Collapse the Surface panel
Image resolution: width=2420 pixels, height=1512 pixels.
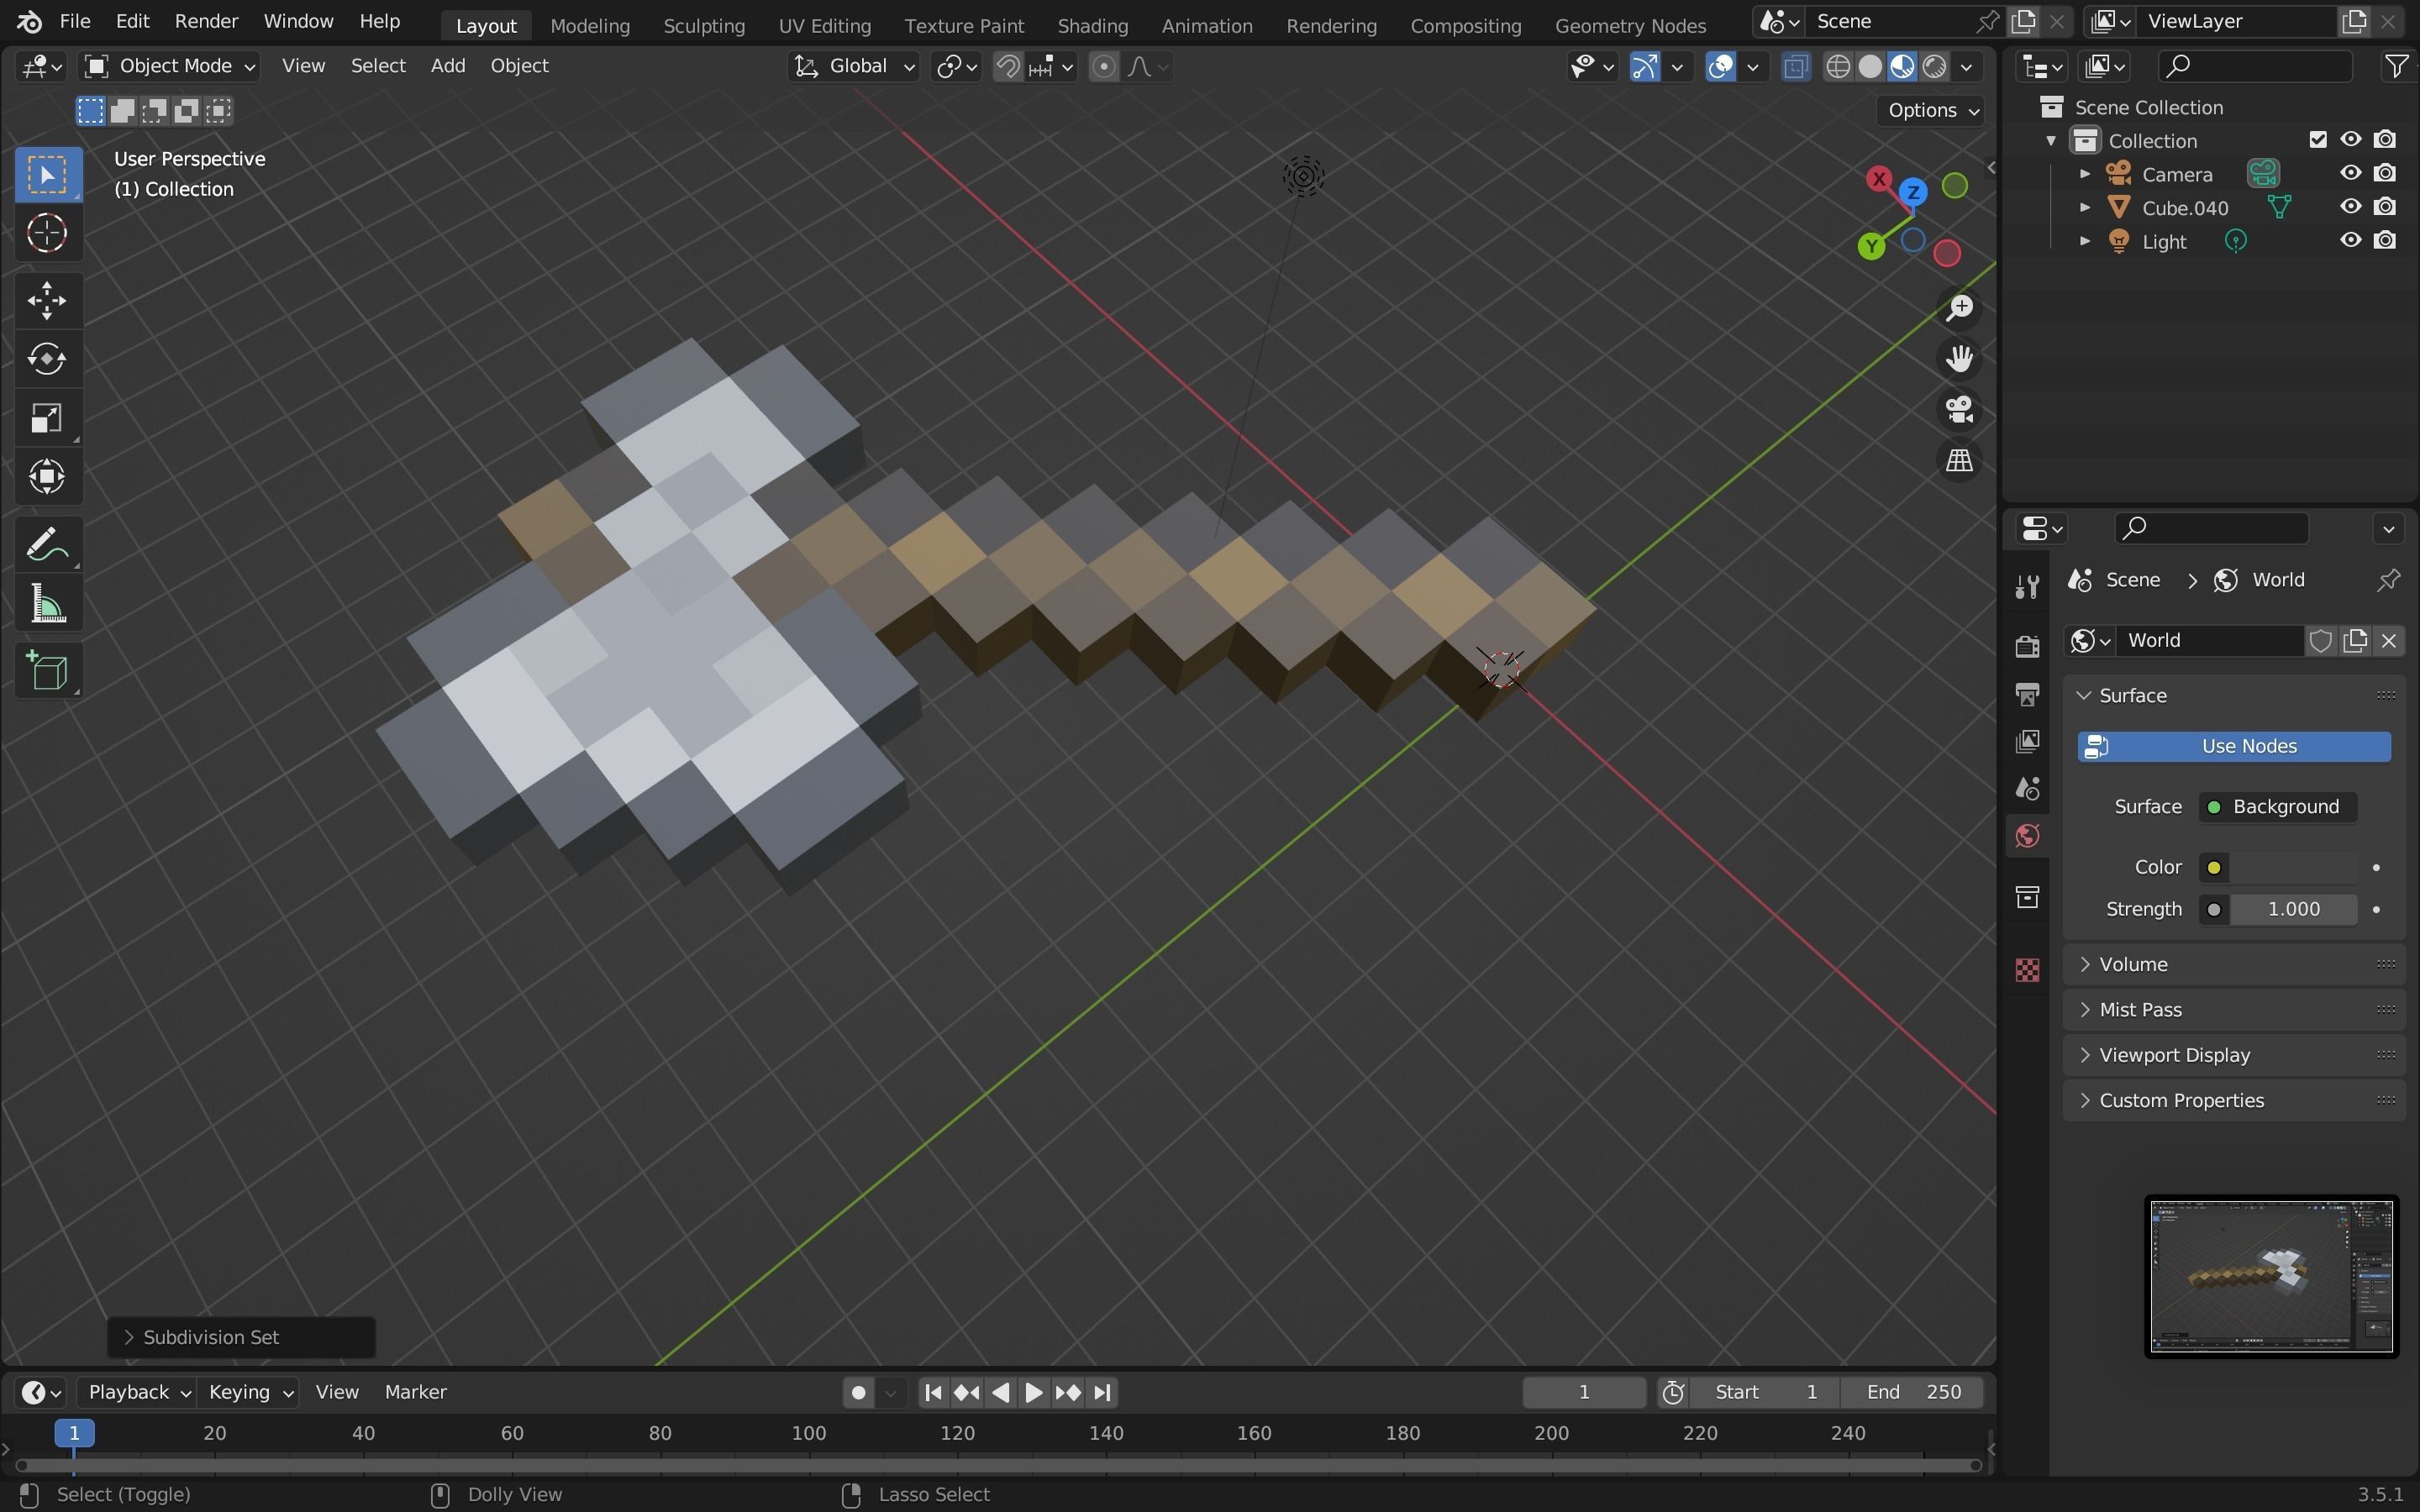2234,695
